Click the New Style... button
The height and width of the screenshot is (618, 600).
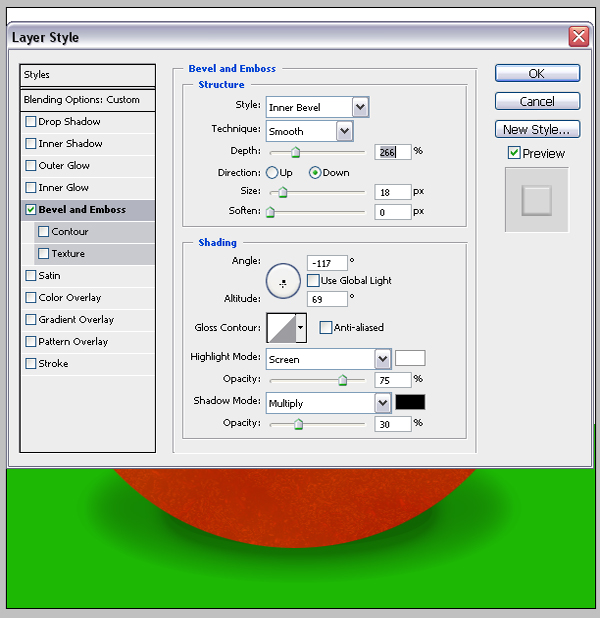(x=537, y=129)
